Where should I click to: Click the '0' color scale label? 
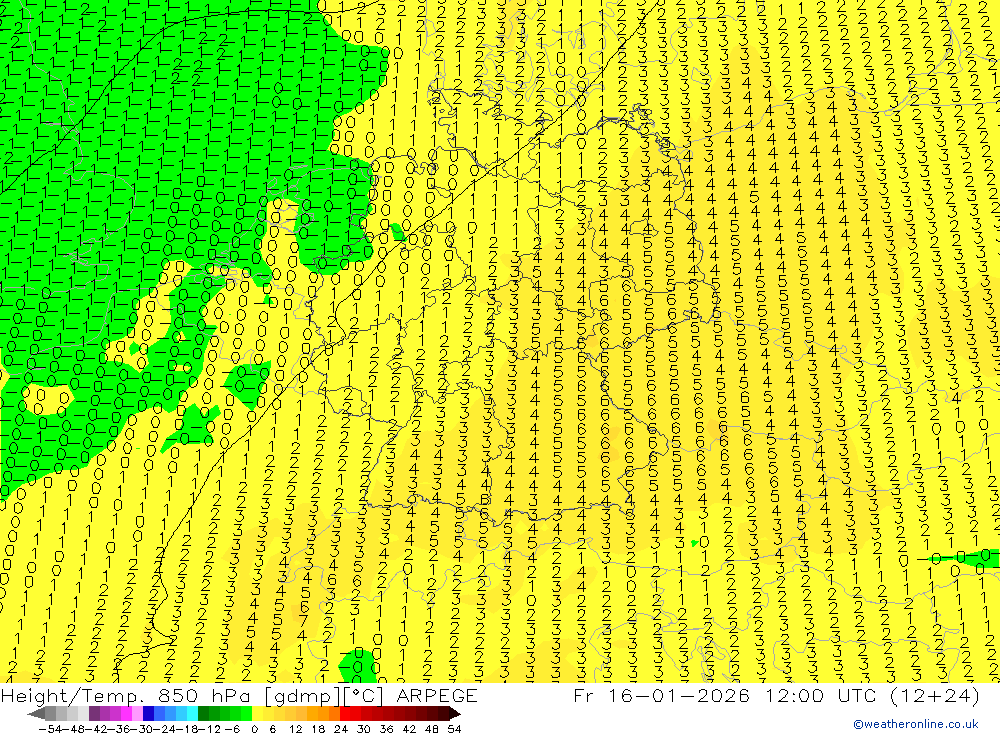coord(254,729)
